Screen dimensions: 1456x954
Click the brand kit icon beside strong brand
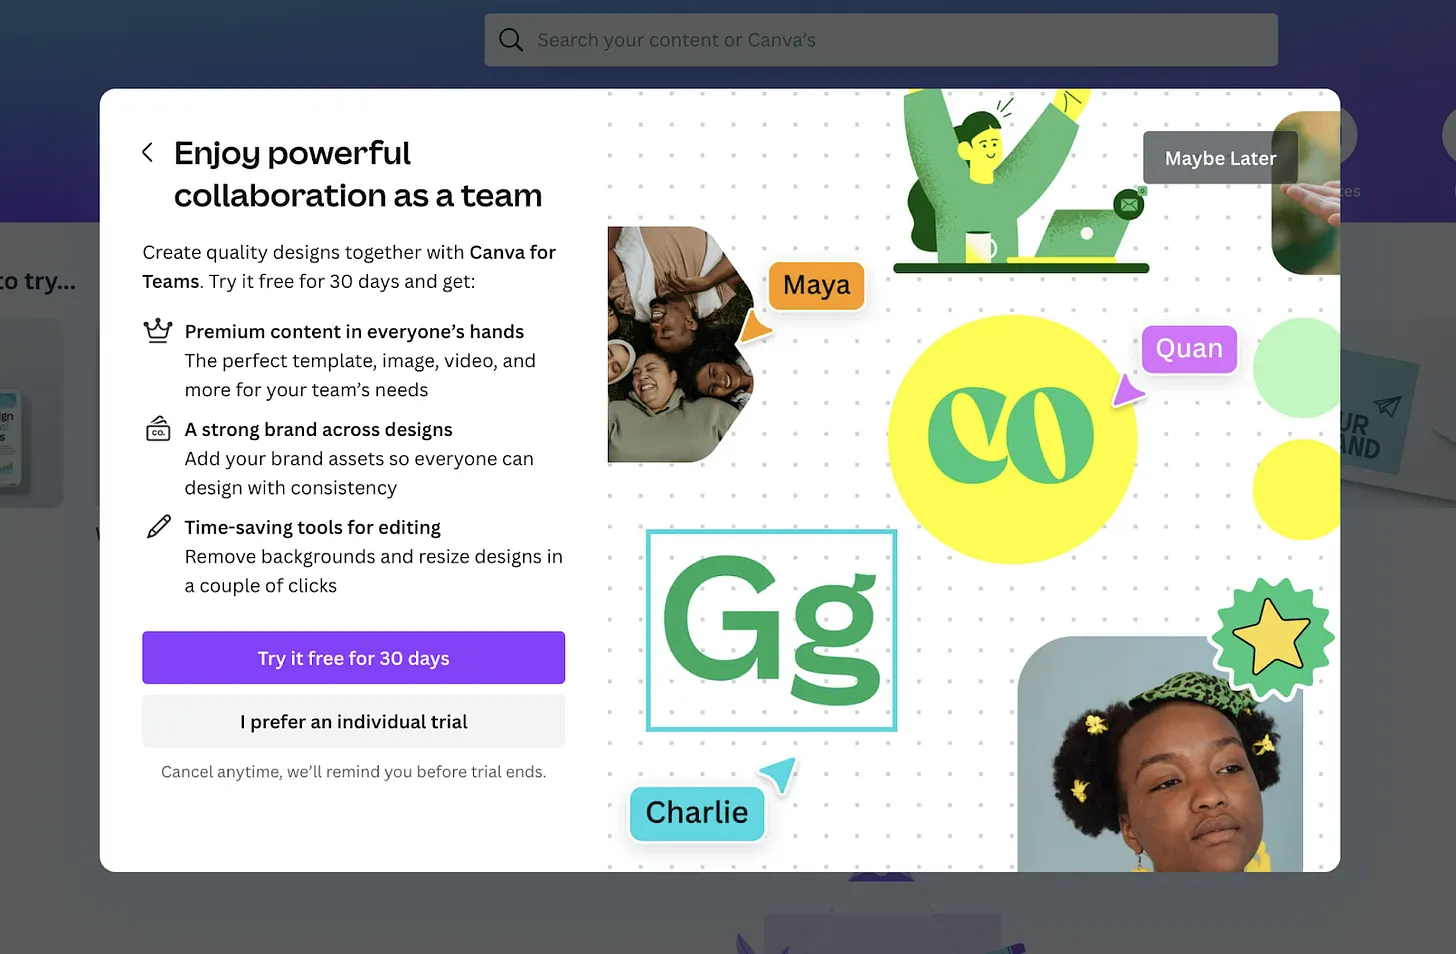(x=158, y=429)
